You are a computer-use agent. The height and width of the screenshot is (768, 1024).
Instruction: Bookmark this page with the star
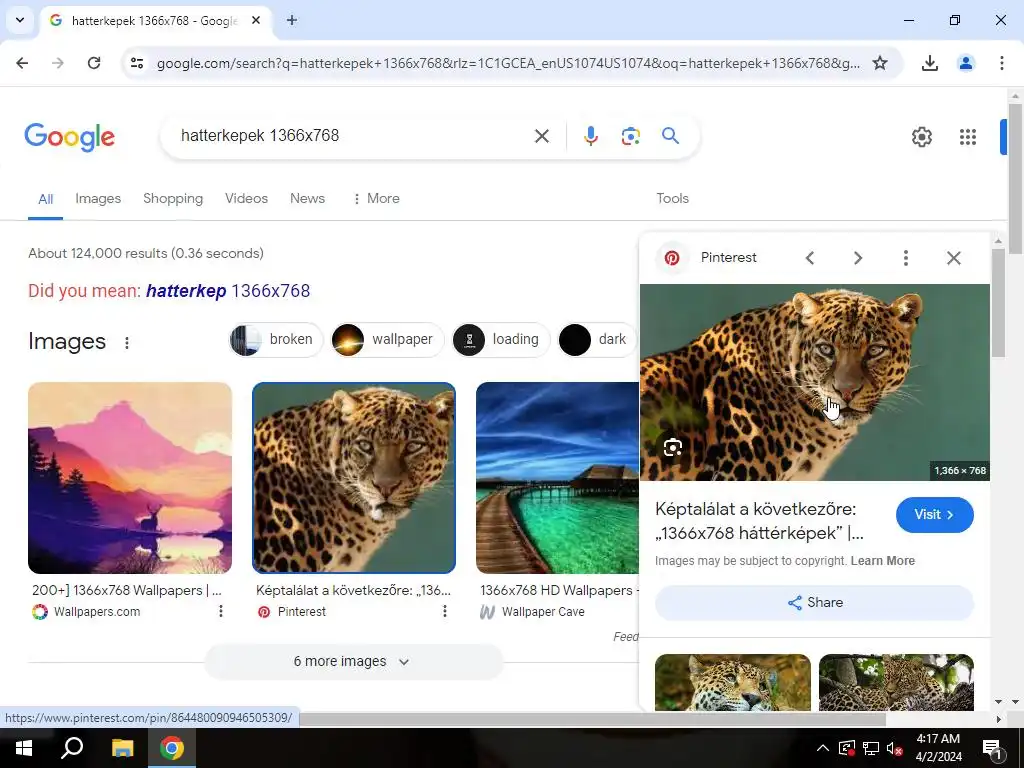(x=880, y=63)
